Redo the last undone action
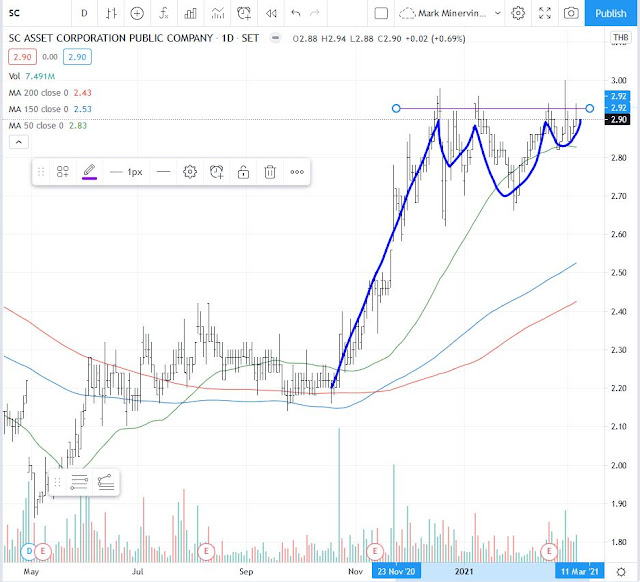The height and width of the screenshot is (582, 640). point(314,13)
